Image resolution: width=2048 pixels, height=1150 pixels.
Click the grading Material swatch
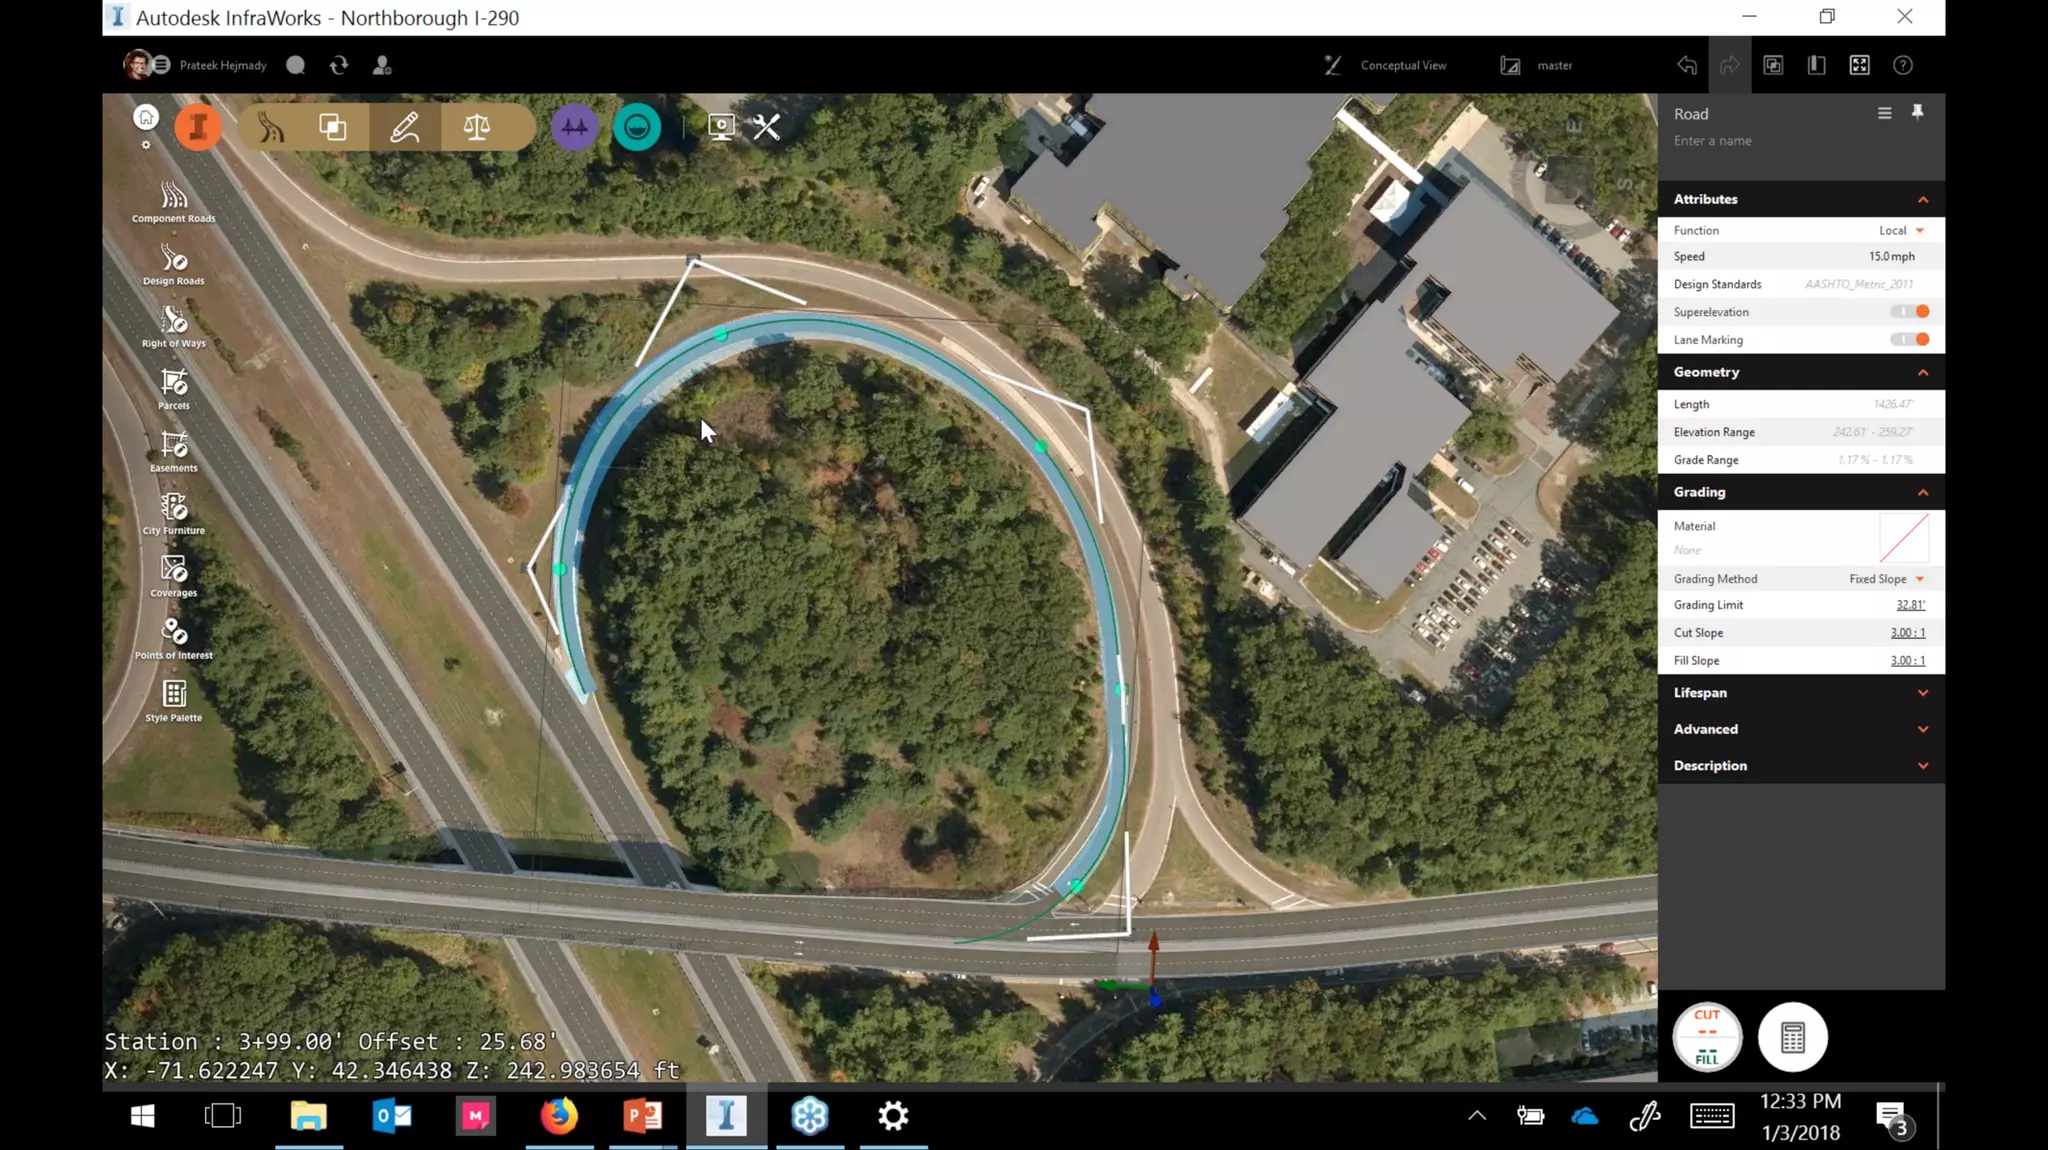pos(1904,538)
